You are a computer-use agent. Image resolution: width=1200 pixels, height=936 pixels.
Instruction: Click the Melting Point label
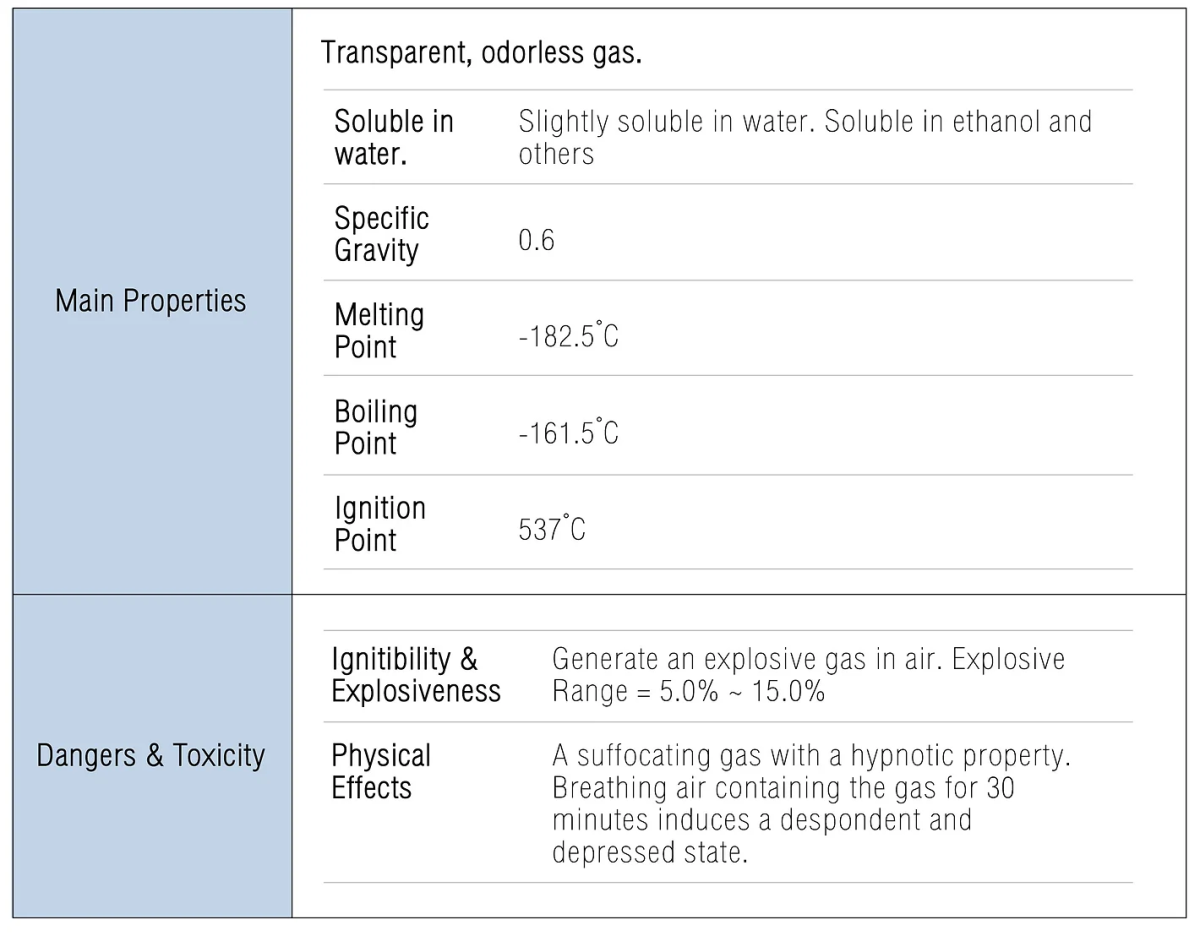(379, 331)
